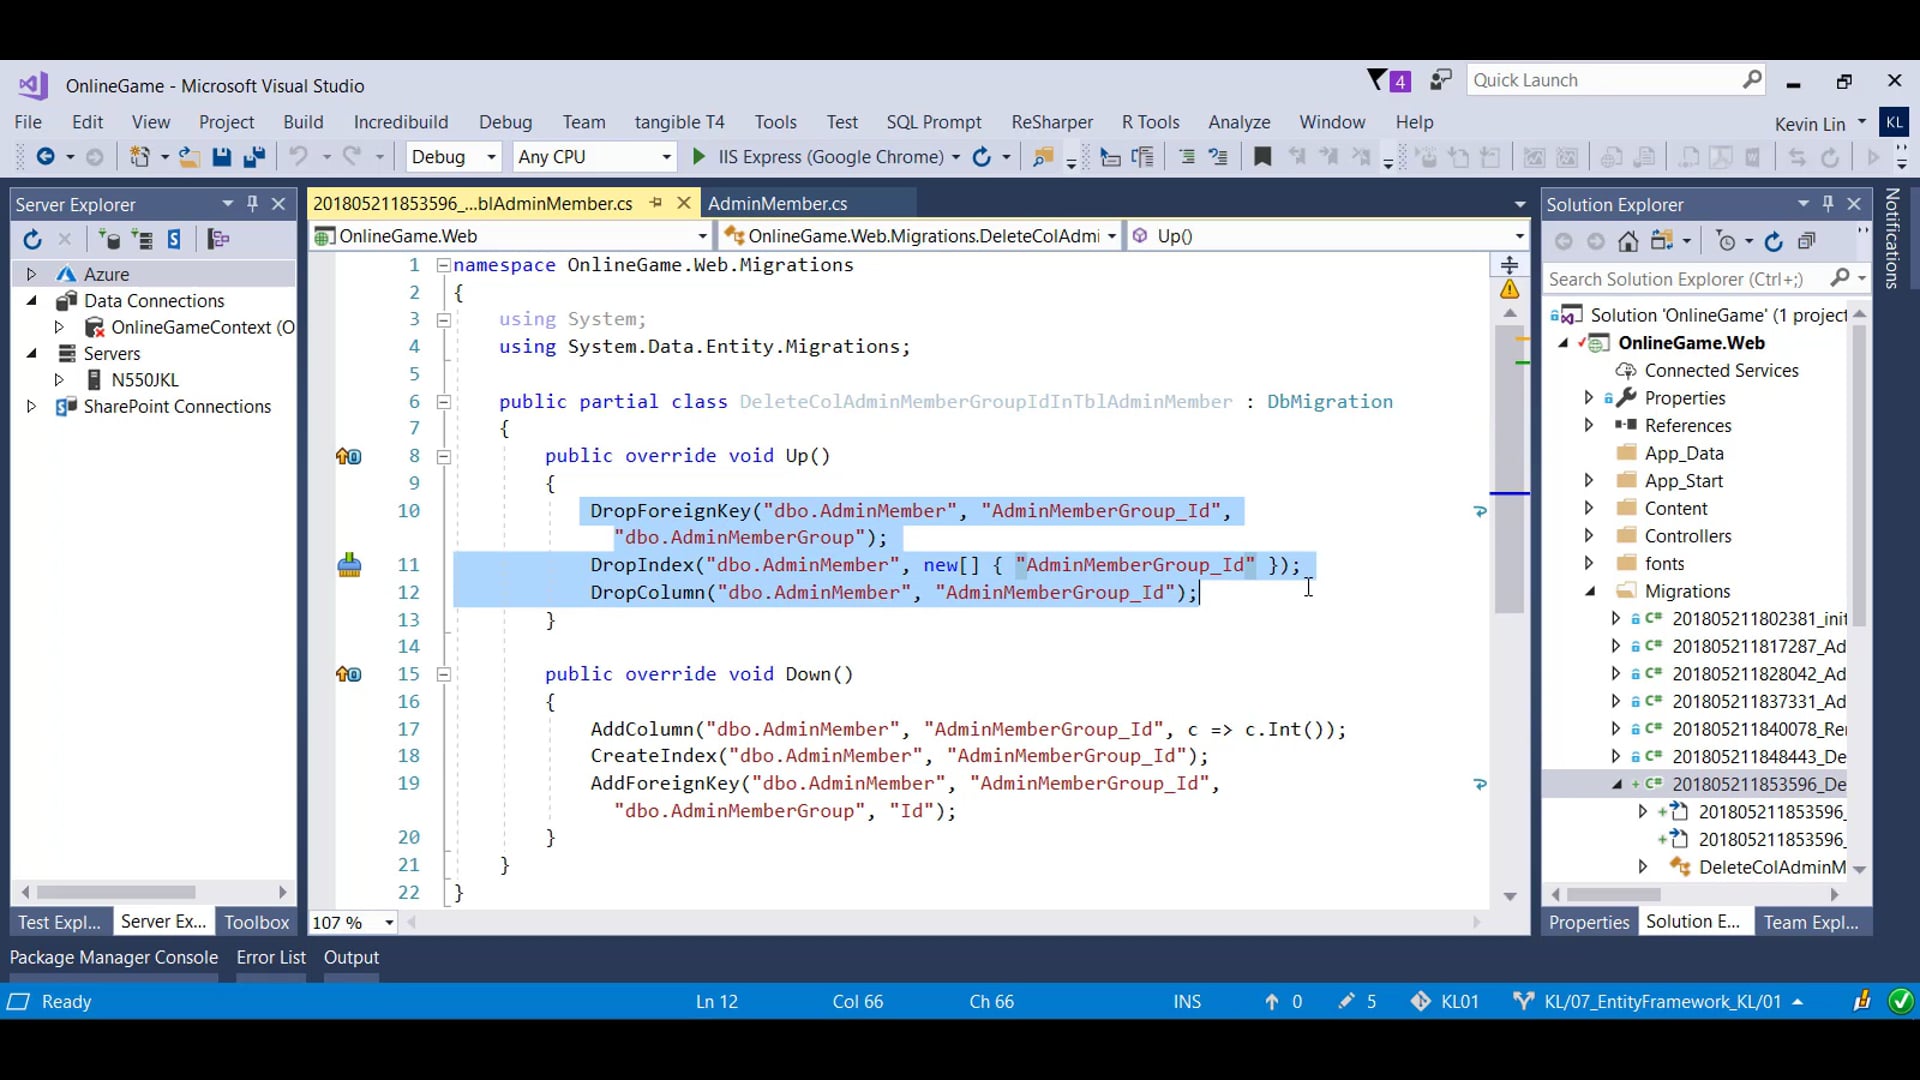The height and width of the screenshot is (1080, 1920).
Task: Collapse the code region on line 6
Action: 443,402
